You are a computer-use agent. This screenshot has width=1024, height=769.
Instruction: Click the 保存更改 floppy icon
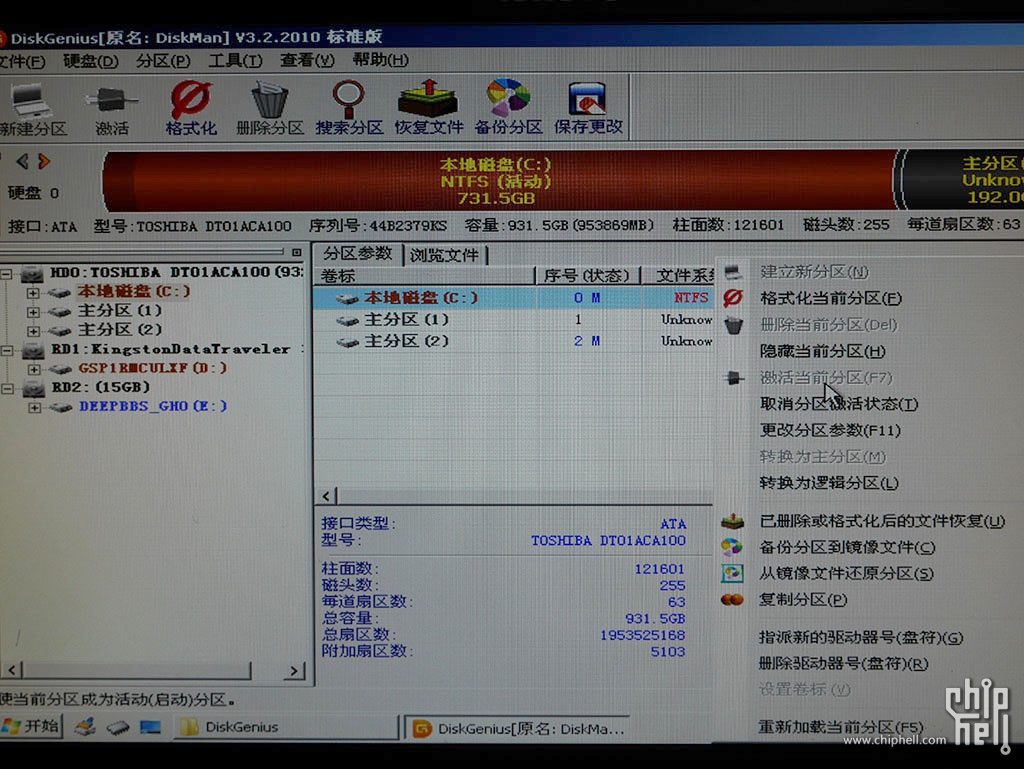[x=587, y=99]
